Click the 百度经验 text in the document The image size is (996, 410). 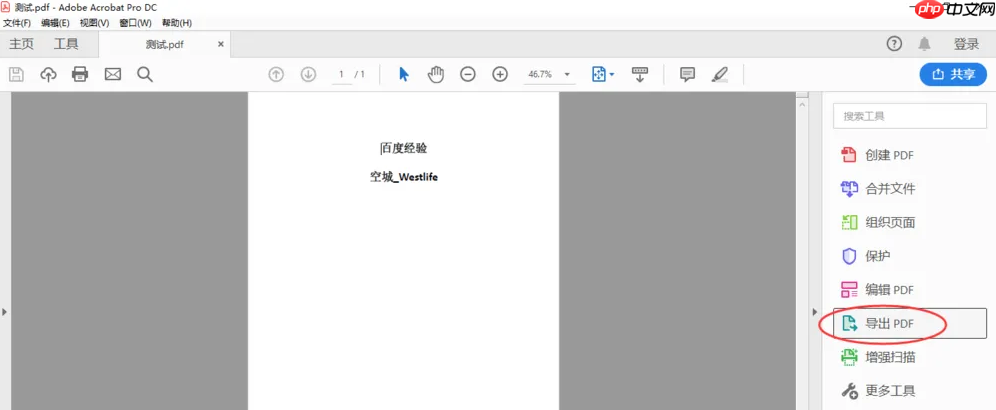tap(404, 148)
